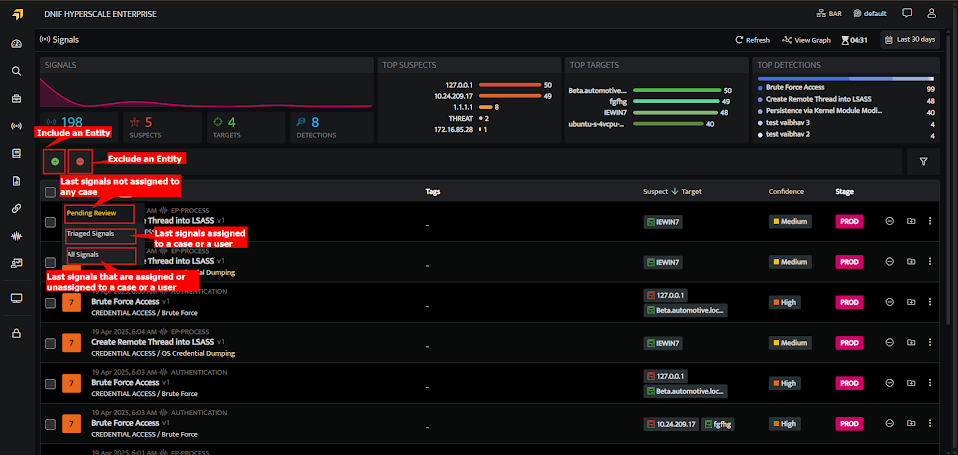
Task: Tick checkbox of 6:04 AM Create Remote Thread row
Action: (51, 343)
